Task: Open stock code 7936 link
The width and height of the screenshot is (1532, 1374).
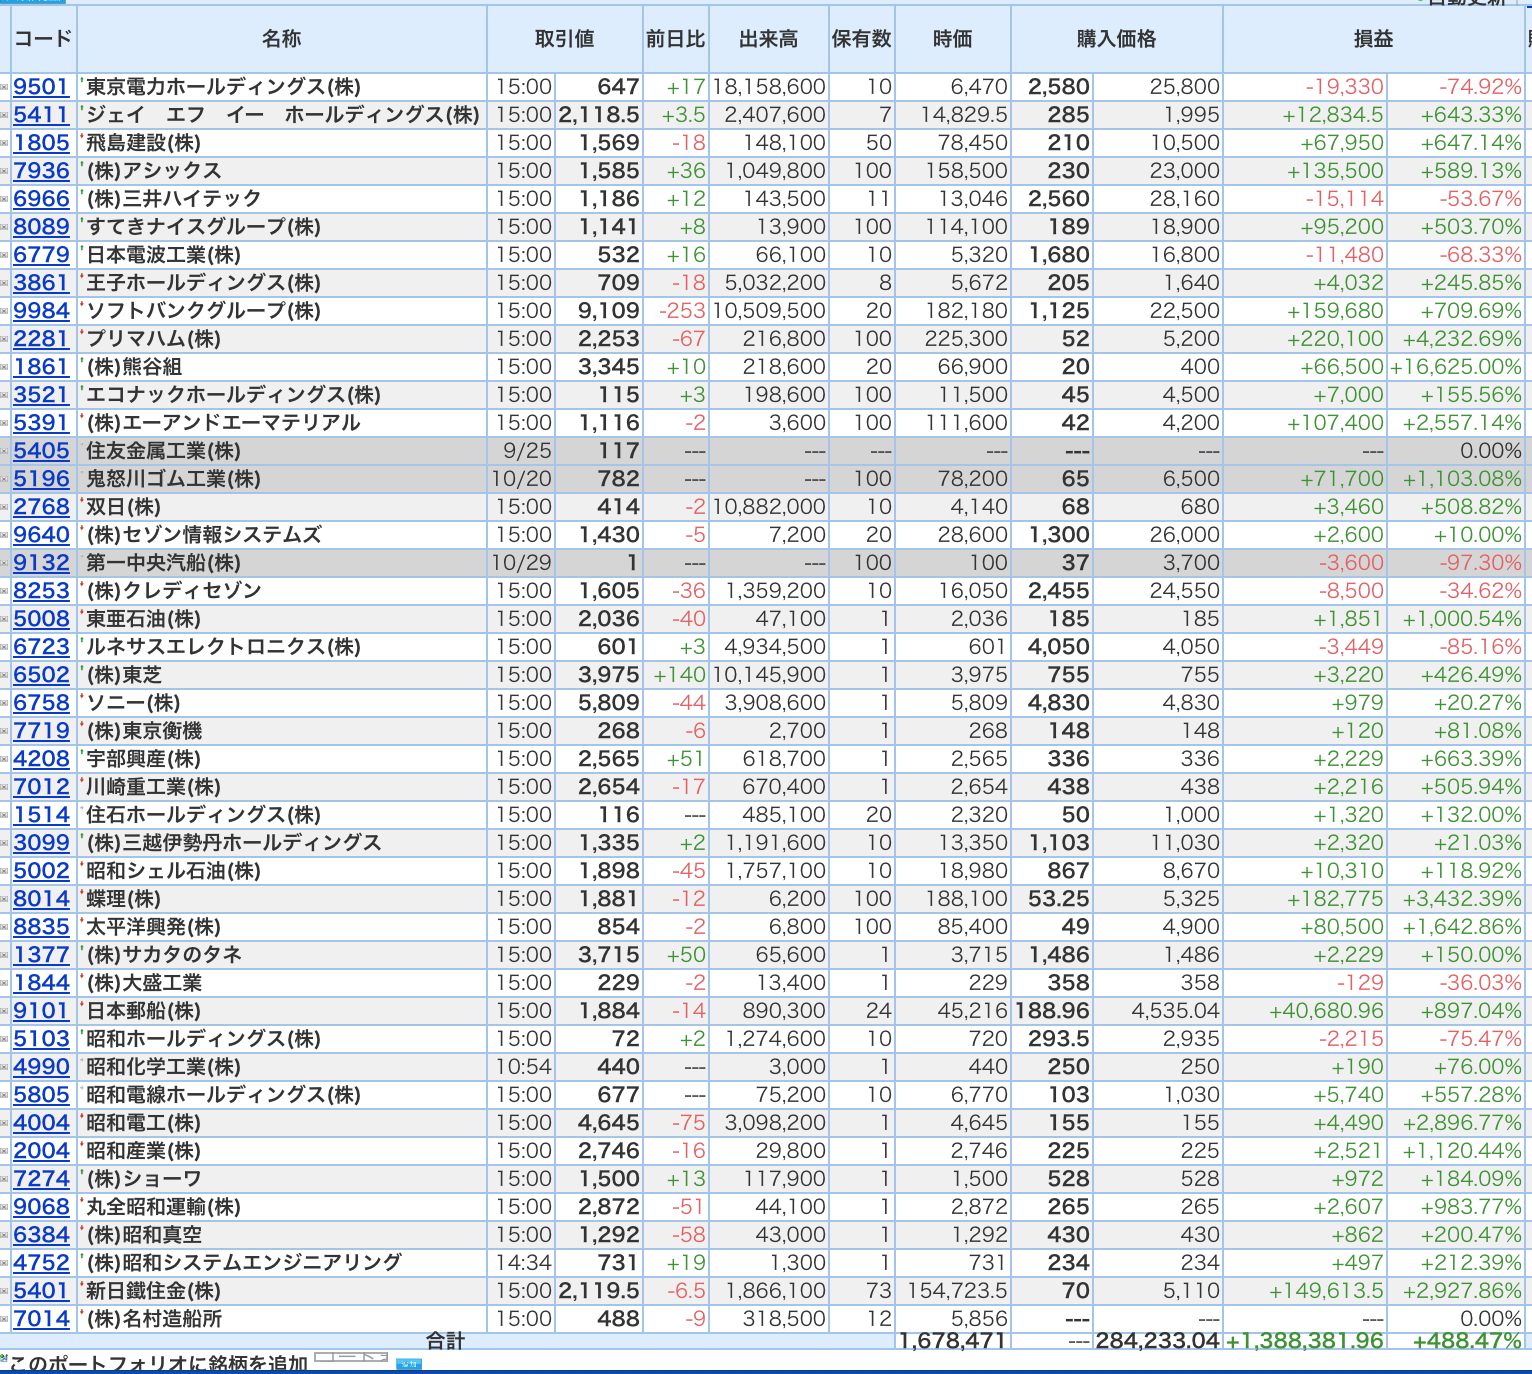Action: (41, 171)
